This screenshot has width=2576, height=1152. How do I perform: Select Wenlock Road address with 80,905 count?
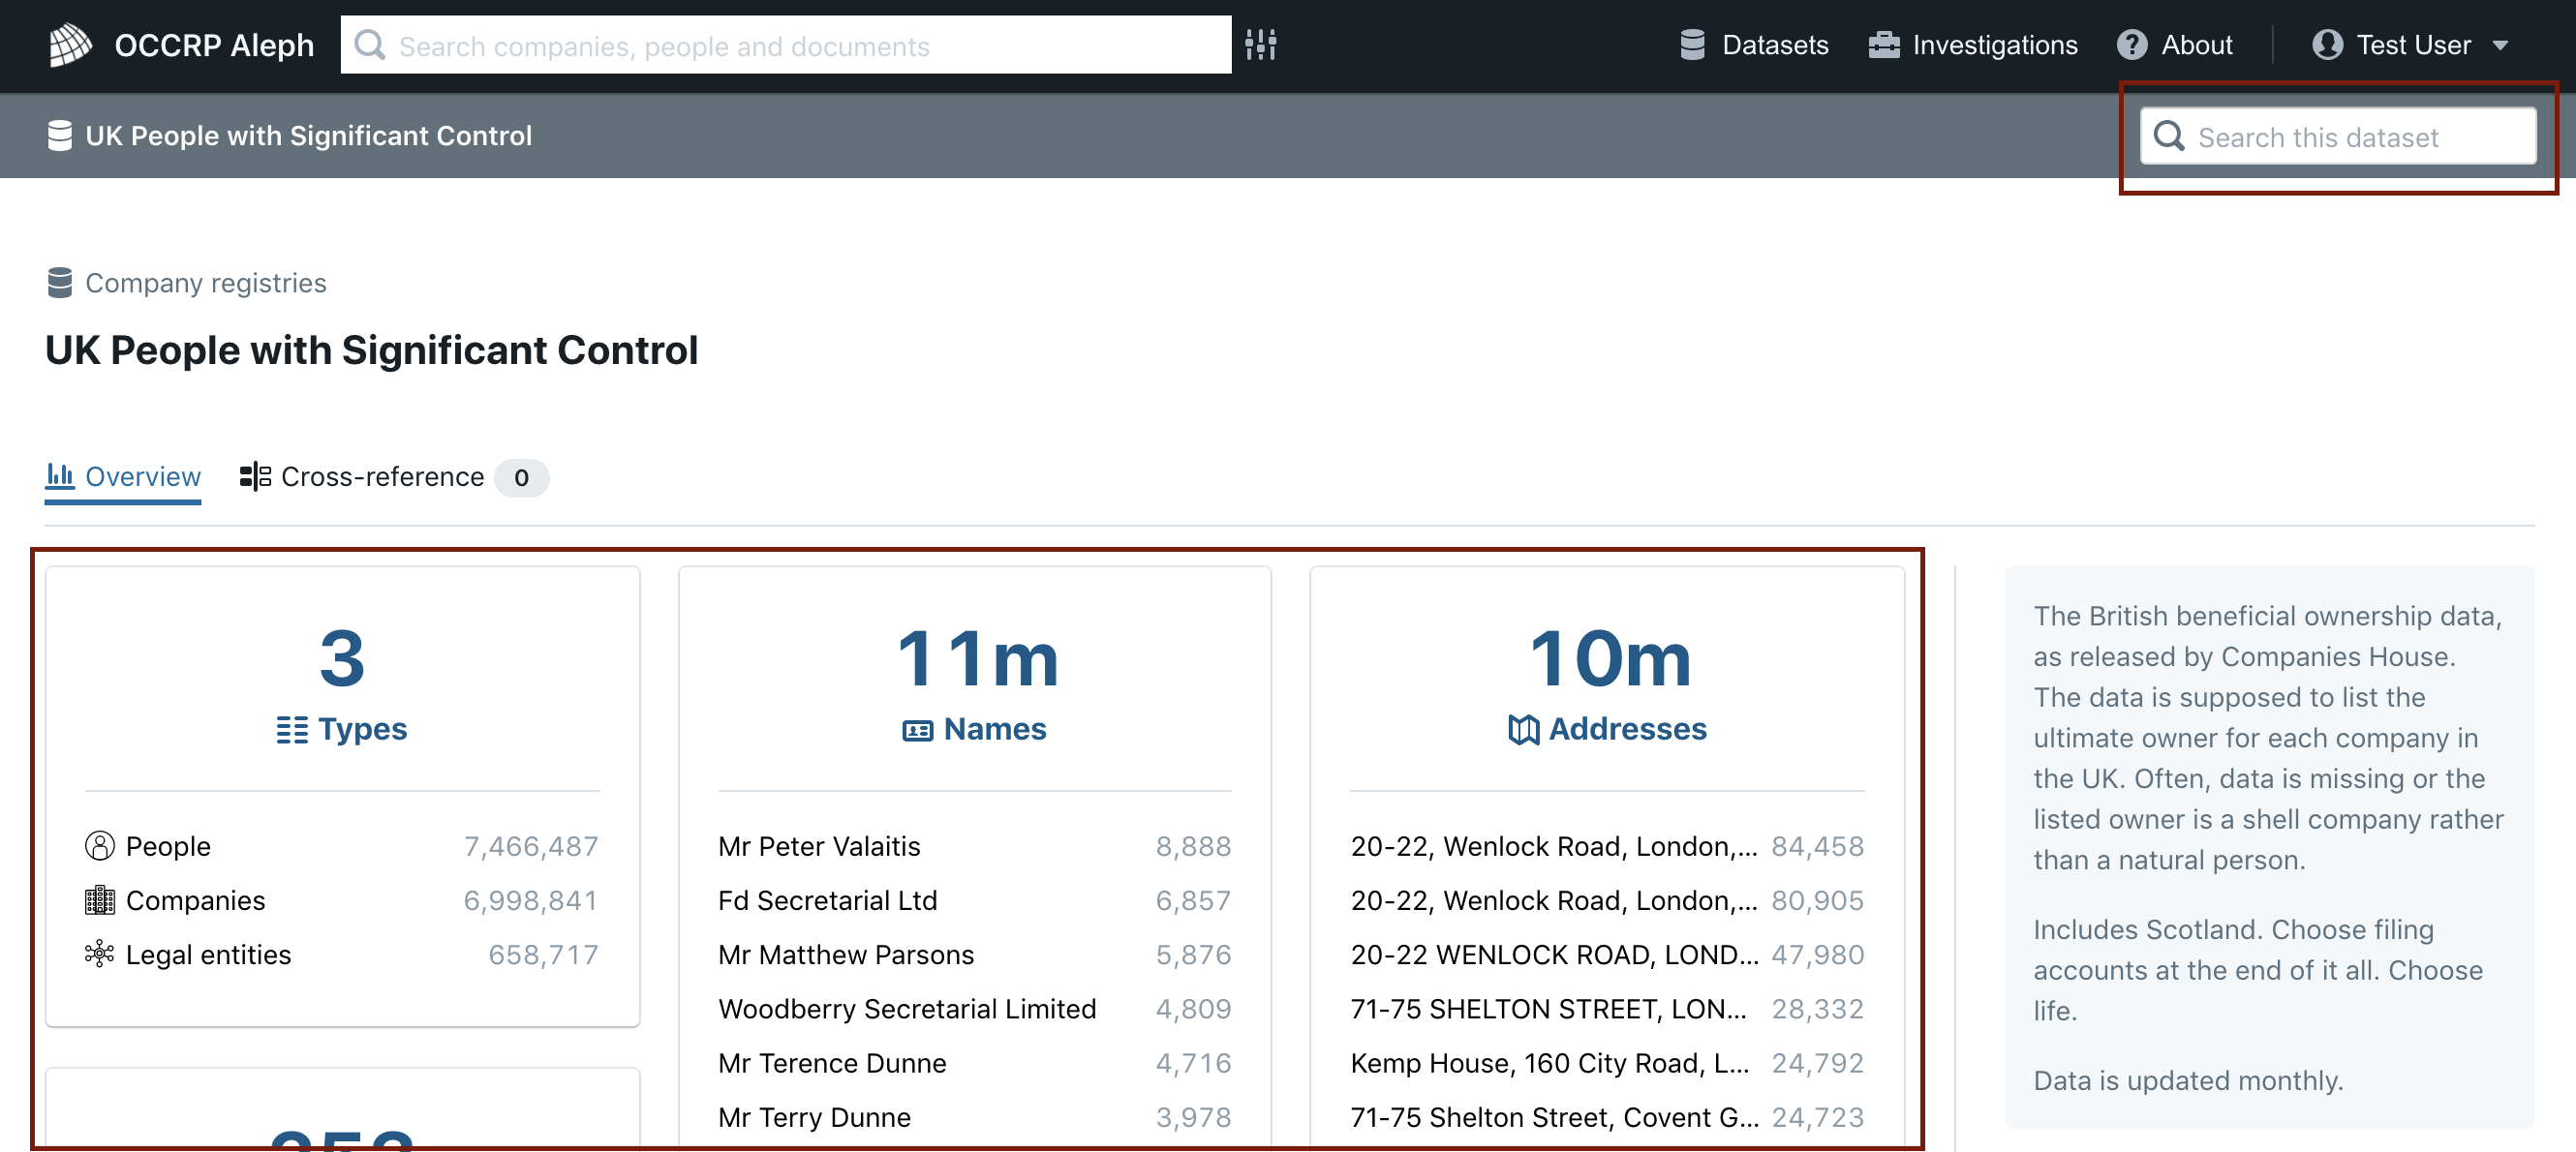click(1607, 900)
